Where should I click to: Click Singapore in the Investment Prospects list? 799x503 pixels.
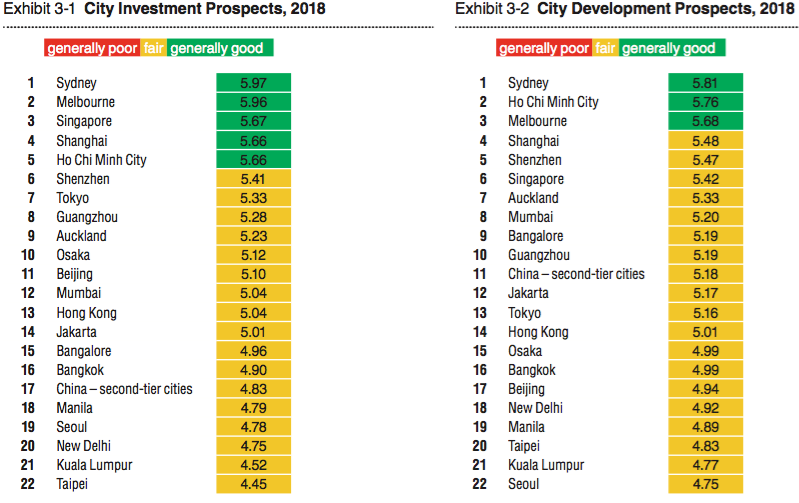(84, 121)
